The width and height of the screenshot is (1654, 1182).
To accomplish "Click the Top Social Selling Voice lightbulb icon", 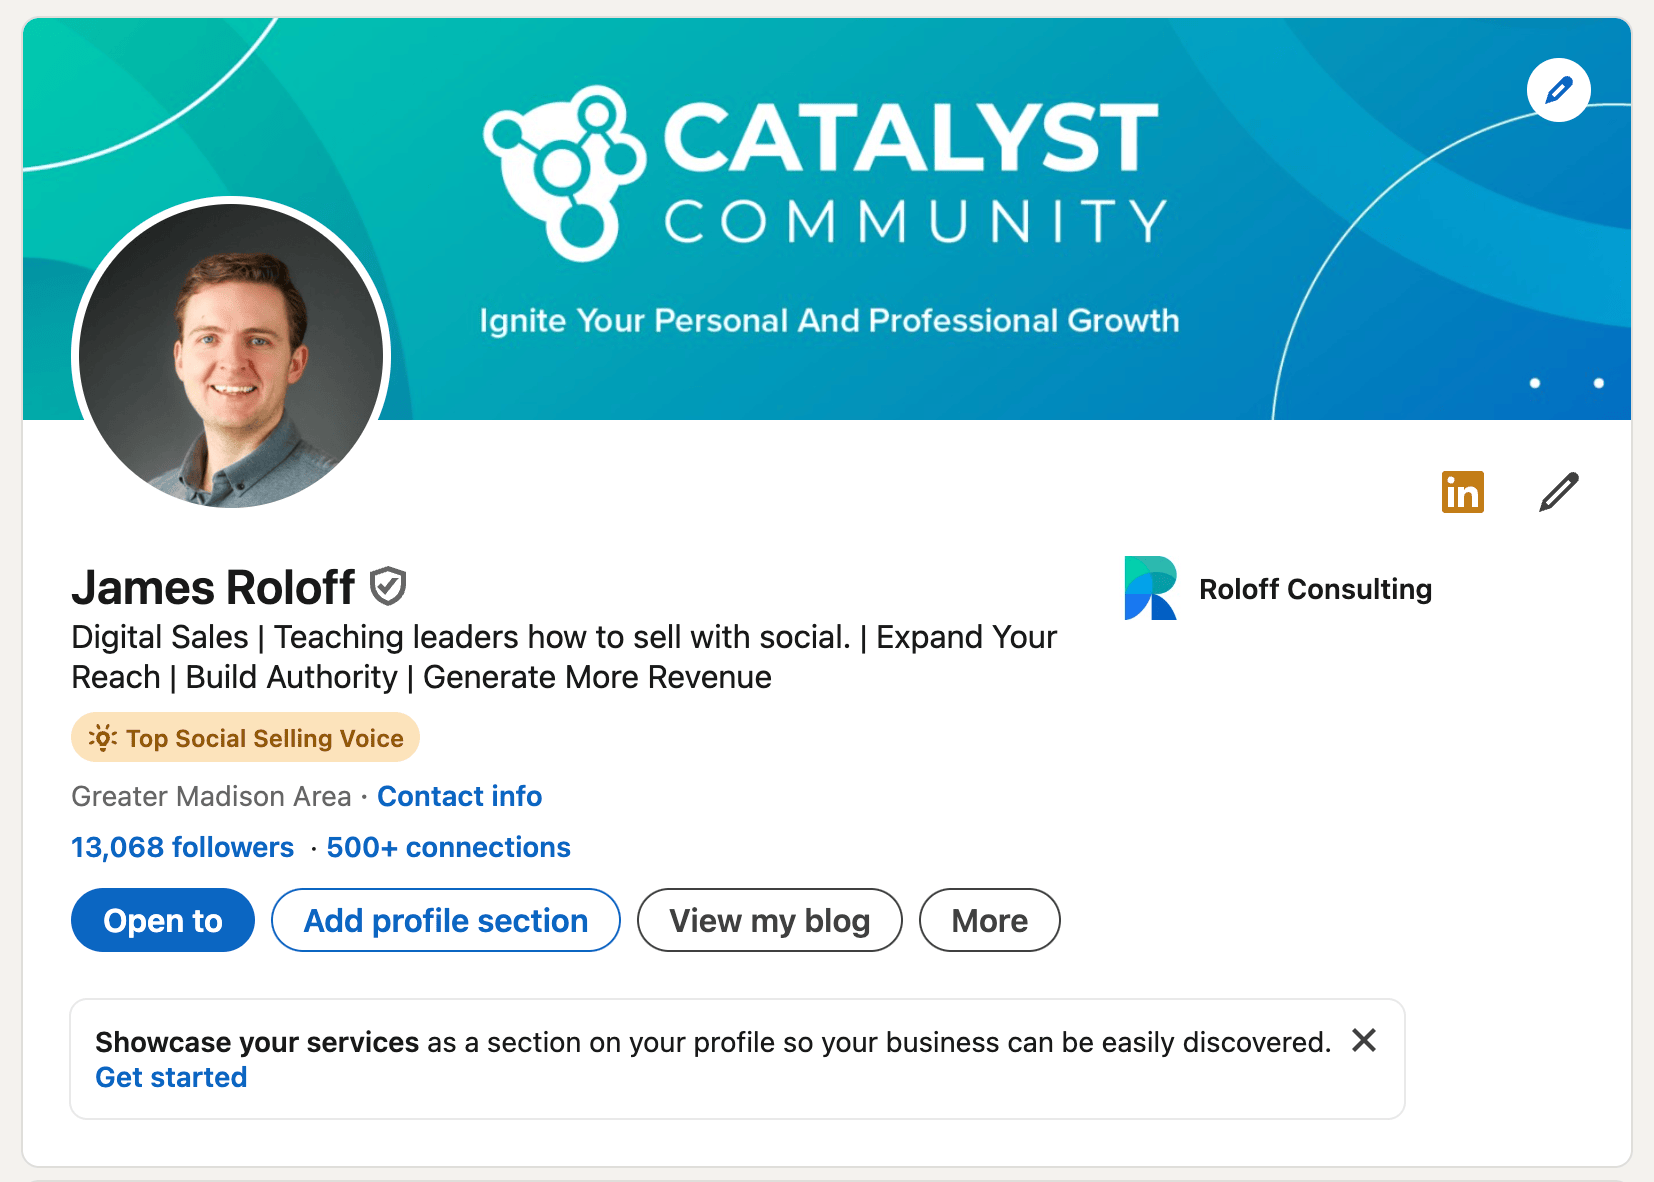I will pyautogui.click(x=103, y=738).
